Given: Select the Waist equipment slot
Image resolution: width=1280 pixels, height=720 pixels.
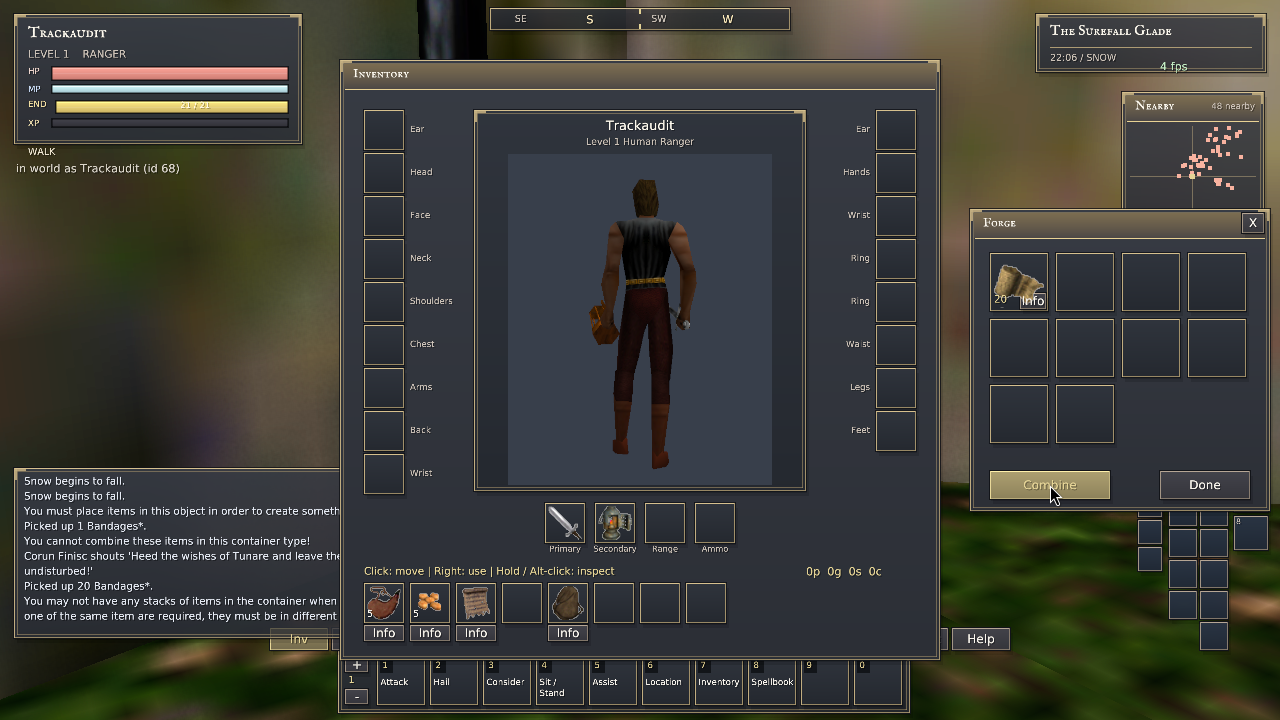Looking at the screenshot, I should tap(896, 345).
